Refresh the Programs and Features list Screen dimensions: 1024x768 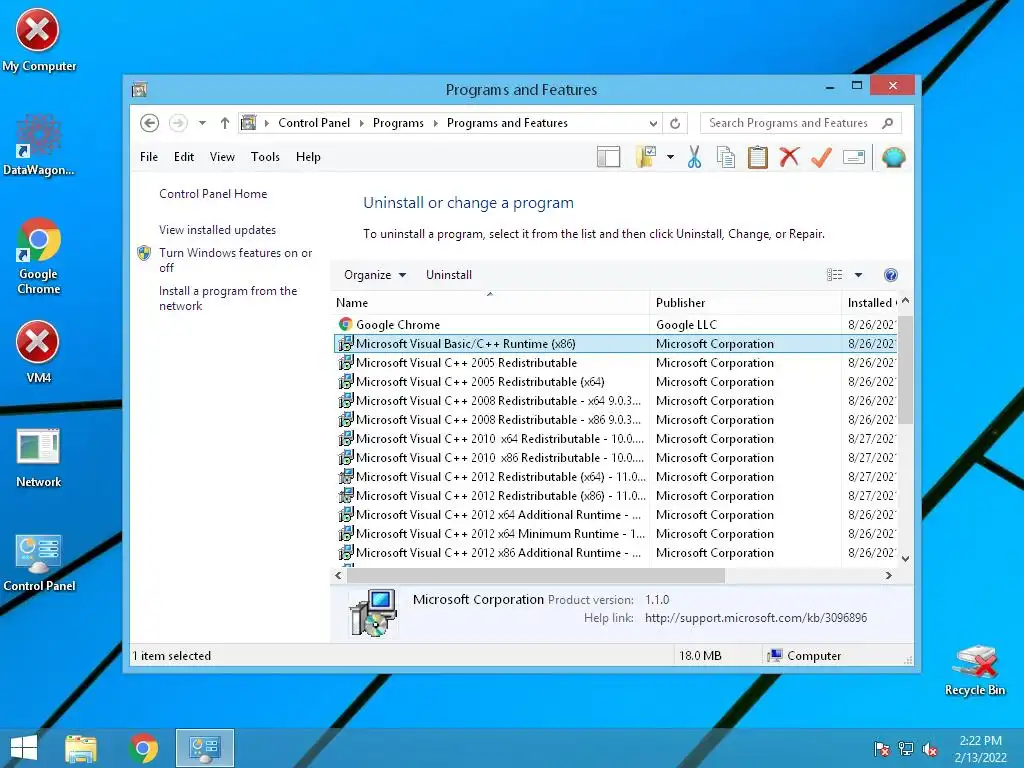tap(675, 123)
